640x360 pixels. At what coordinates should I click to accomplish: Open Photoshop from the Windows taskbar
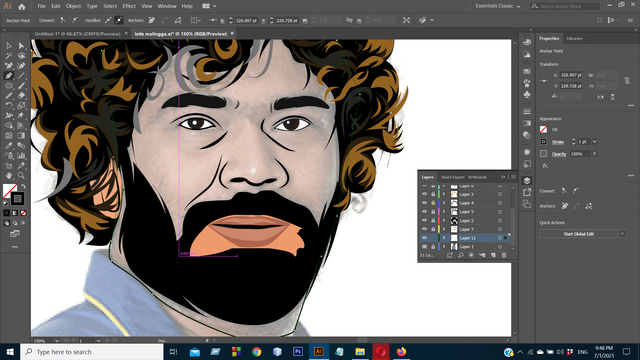(298, 351)
